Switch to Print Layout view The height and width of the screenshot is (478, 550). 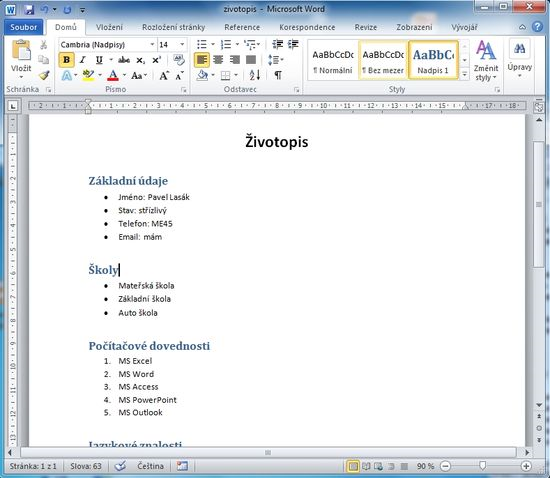pyautogui.click(x=353, y=466)
